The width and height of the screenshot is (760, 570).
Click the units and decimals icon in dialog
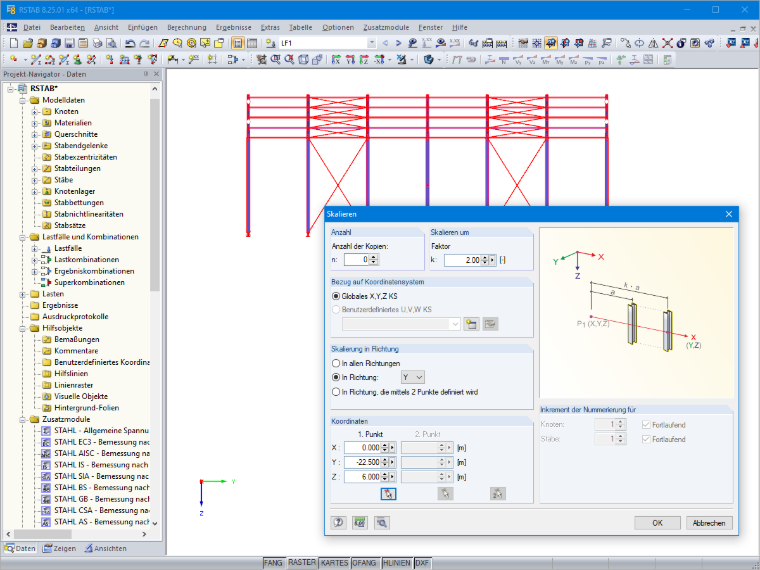point(360,522)
